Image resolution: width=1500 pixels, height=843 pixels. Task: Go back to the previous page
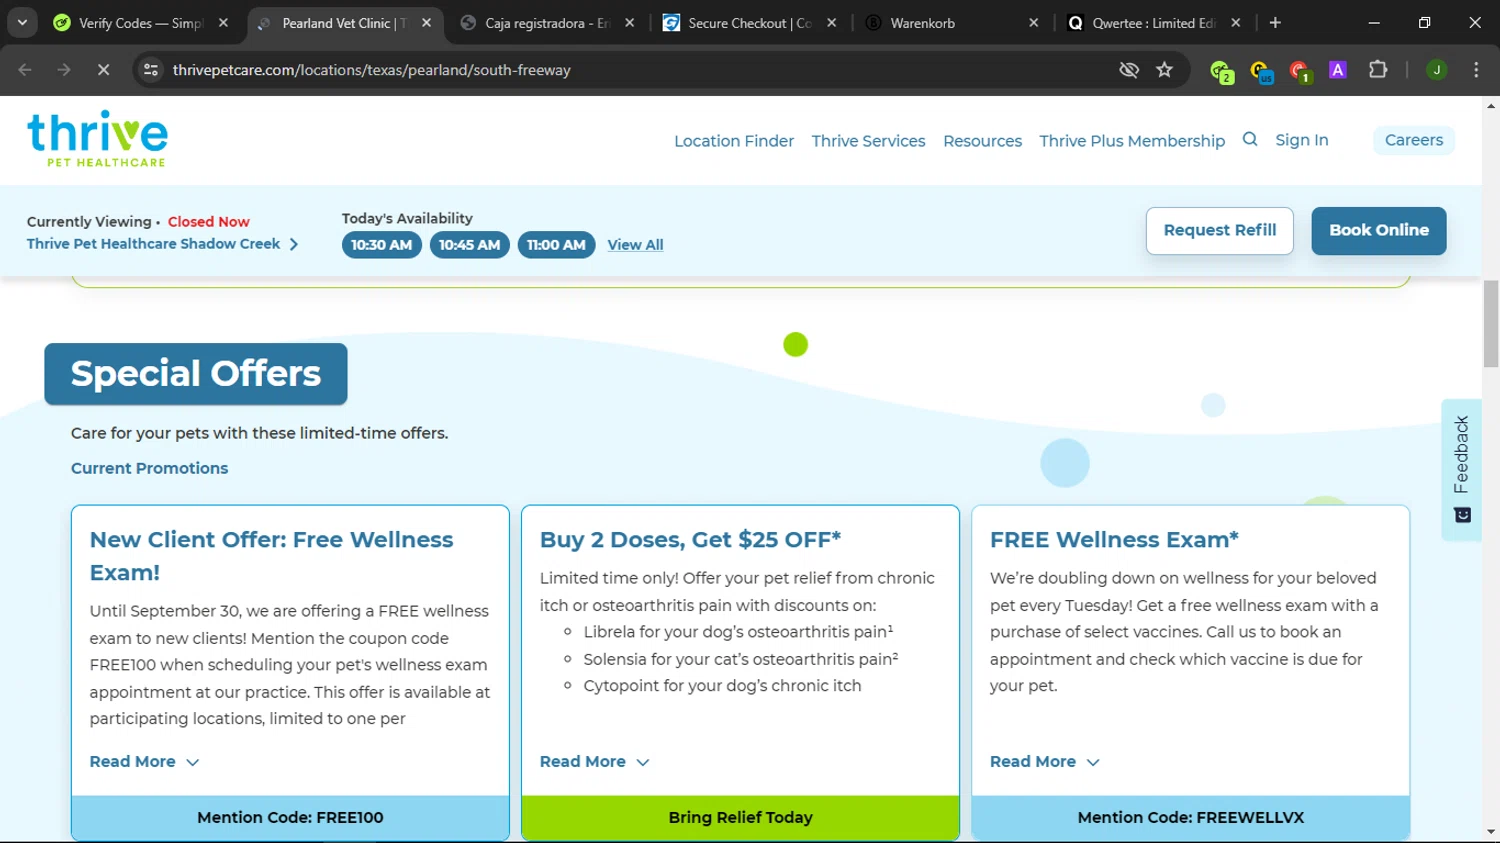click(25, 70)
